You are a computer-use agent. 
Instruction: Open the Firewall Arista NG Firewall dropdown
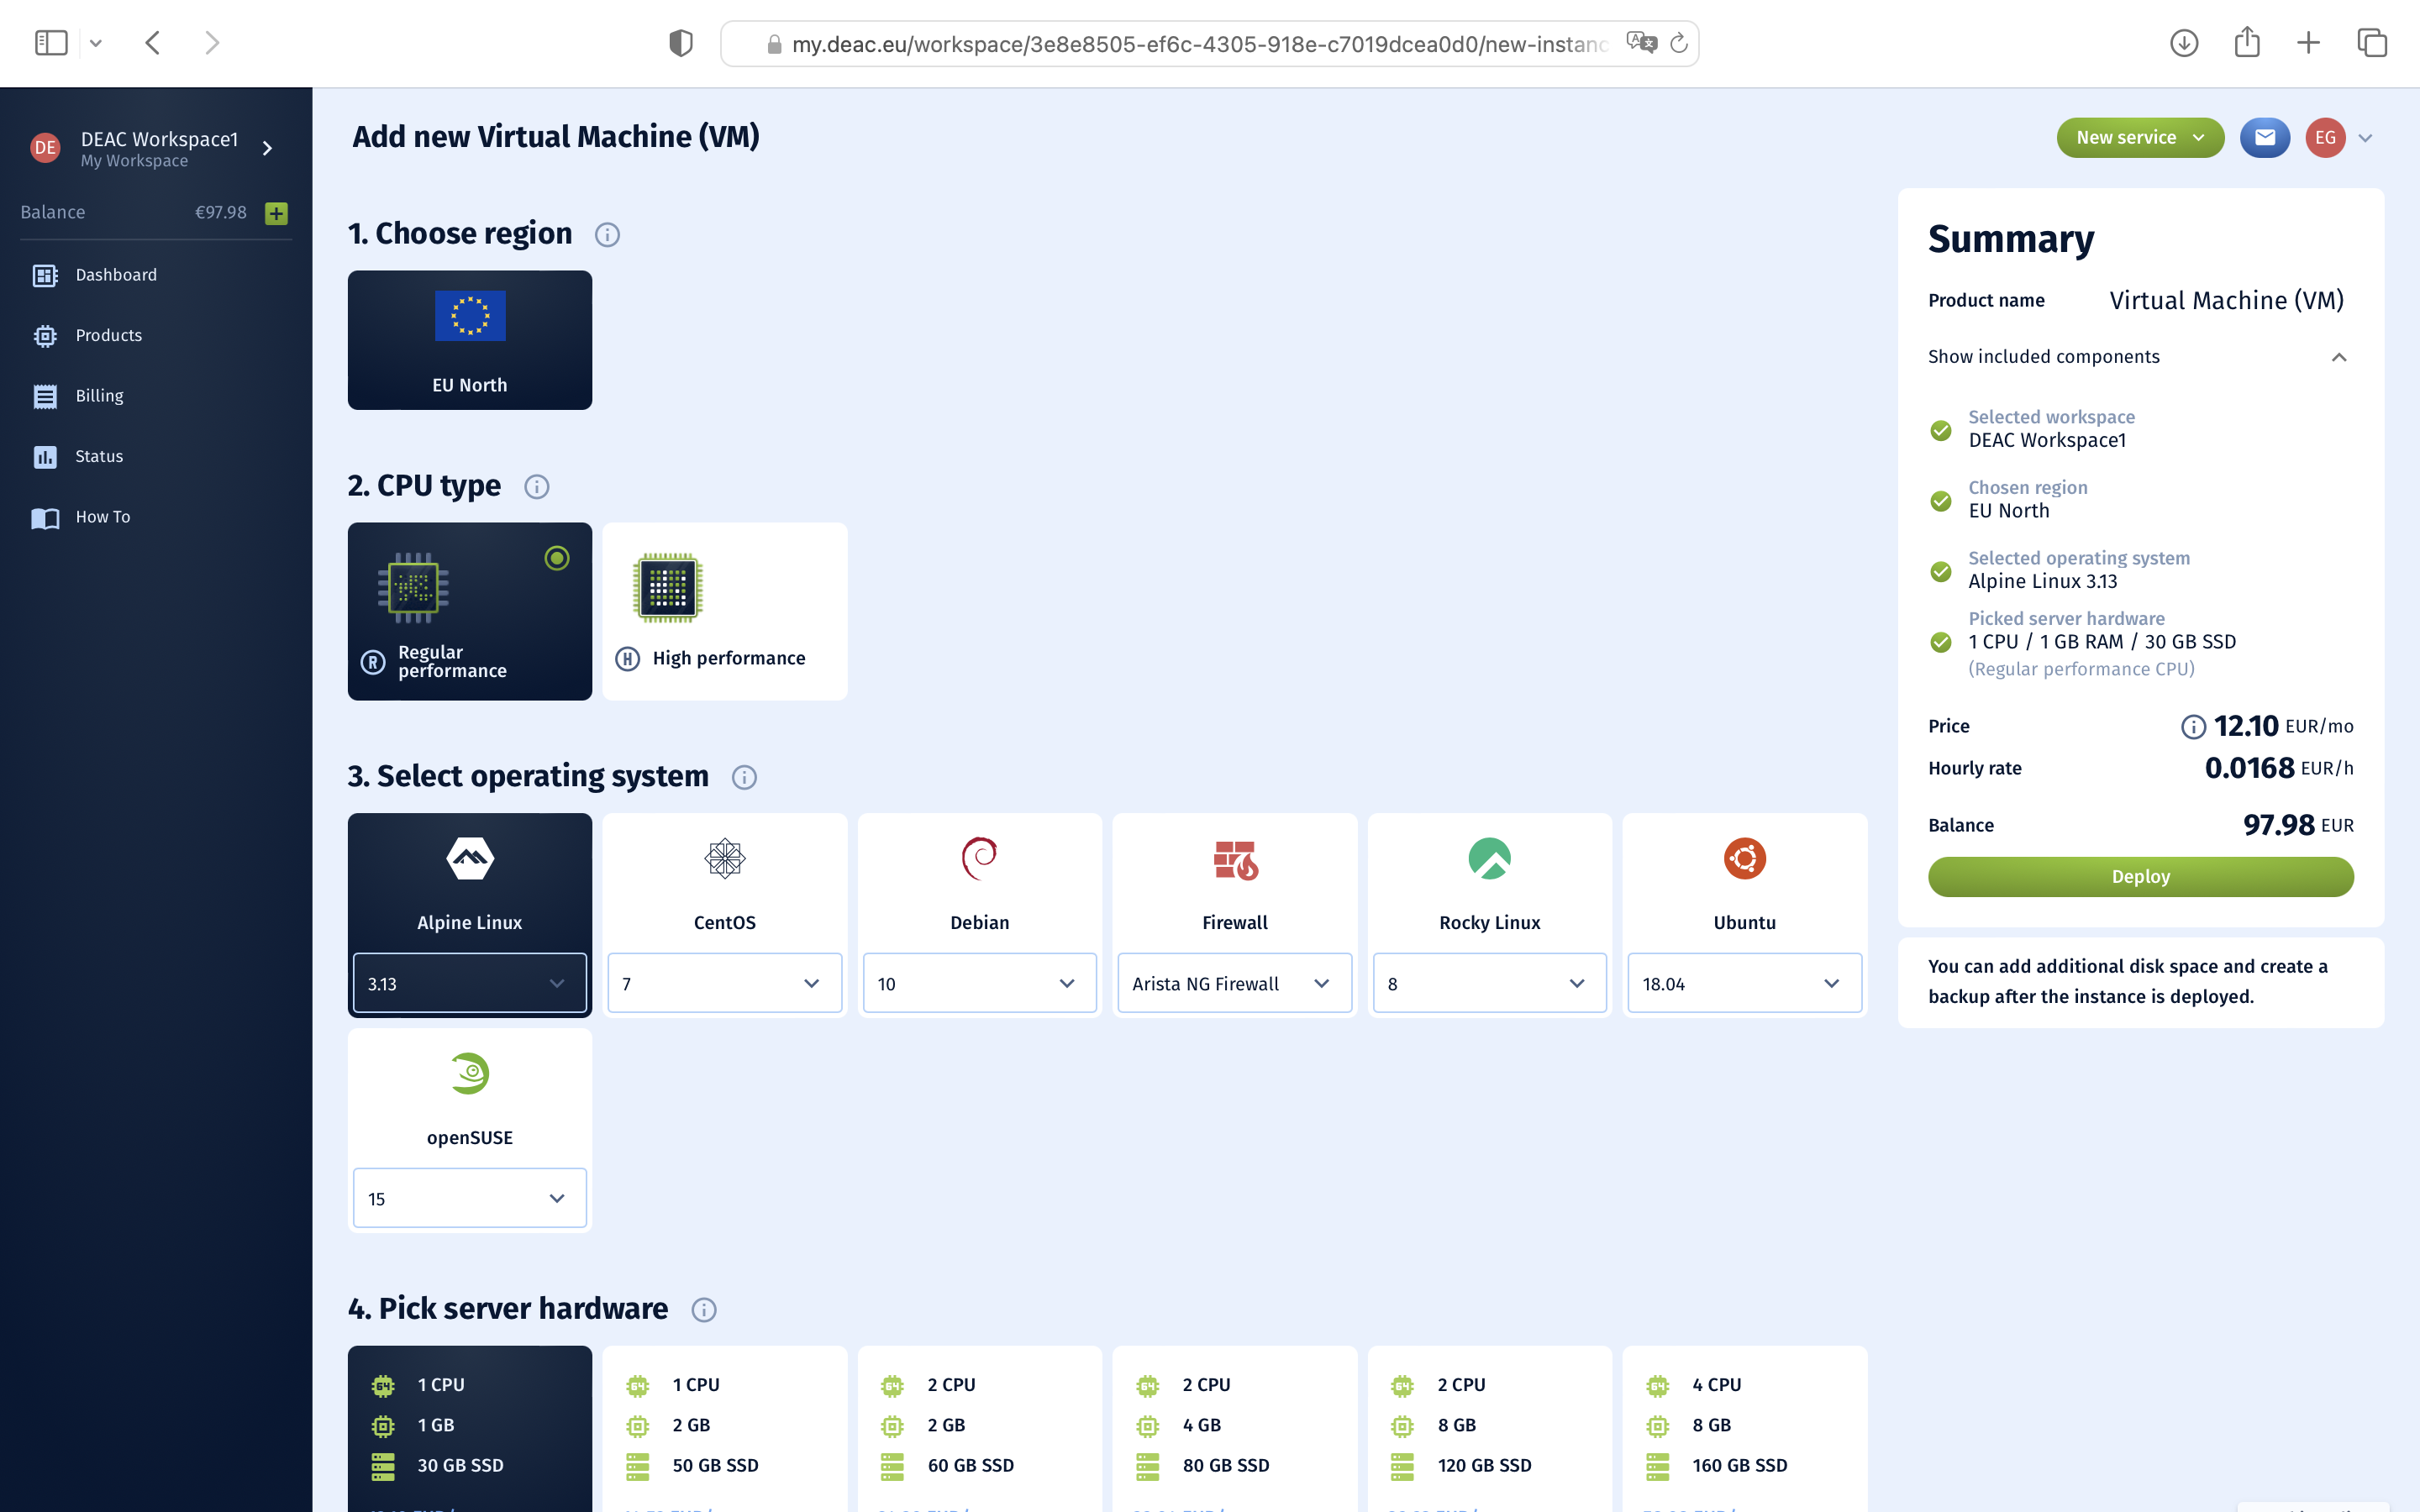click(1234, 984)
